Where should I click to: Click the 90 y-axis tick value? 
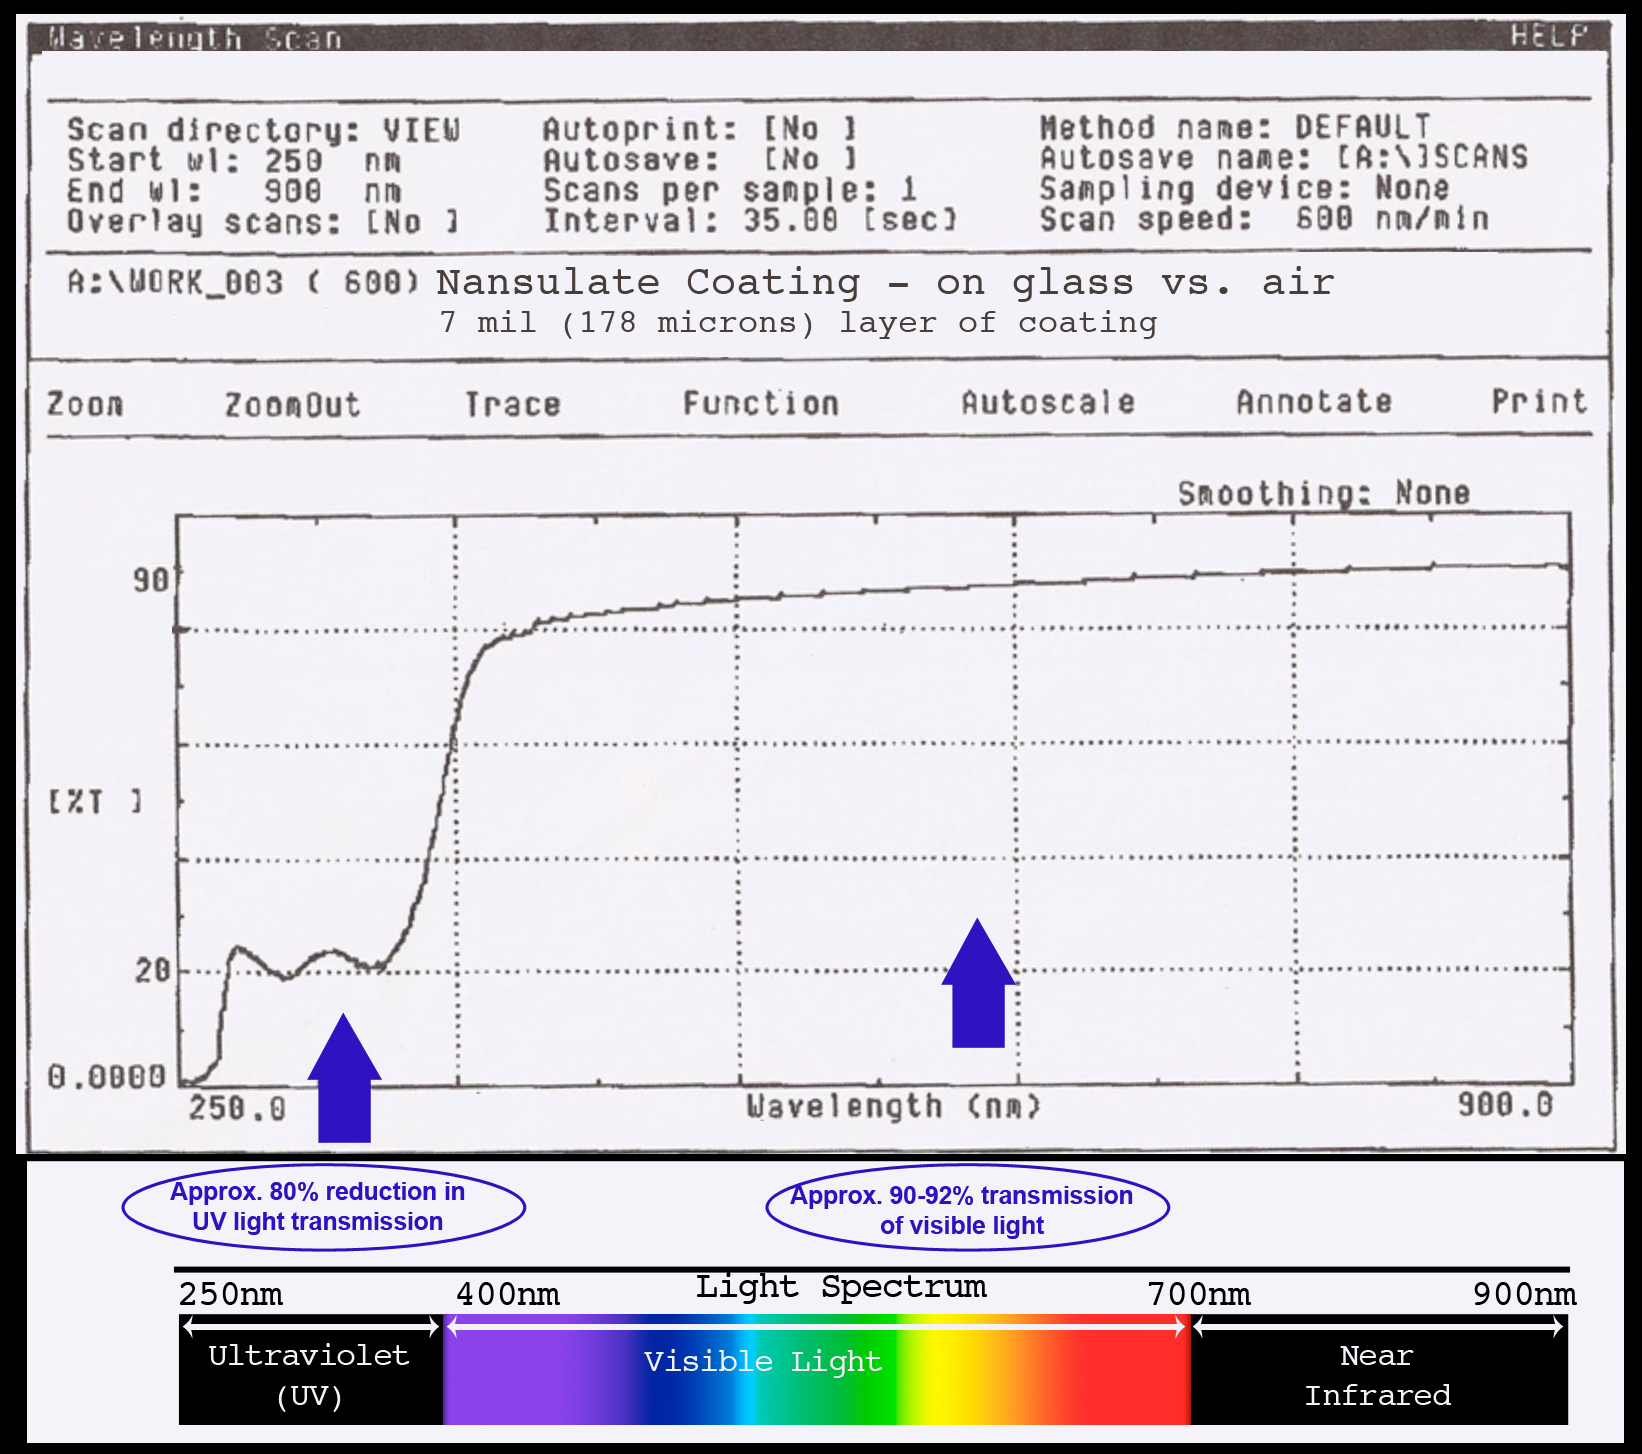point(152,580)
